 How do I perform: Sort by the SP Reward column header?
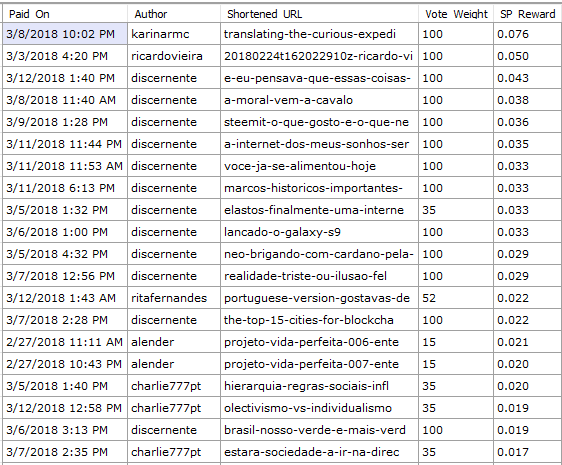528,14
